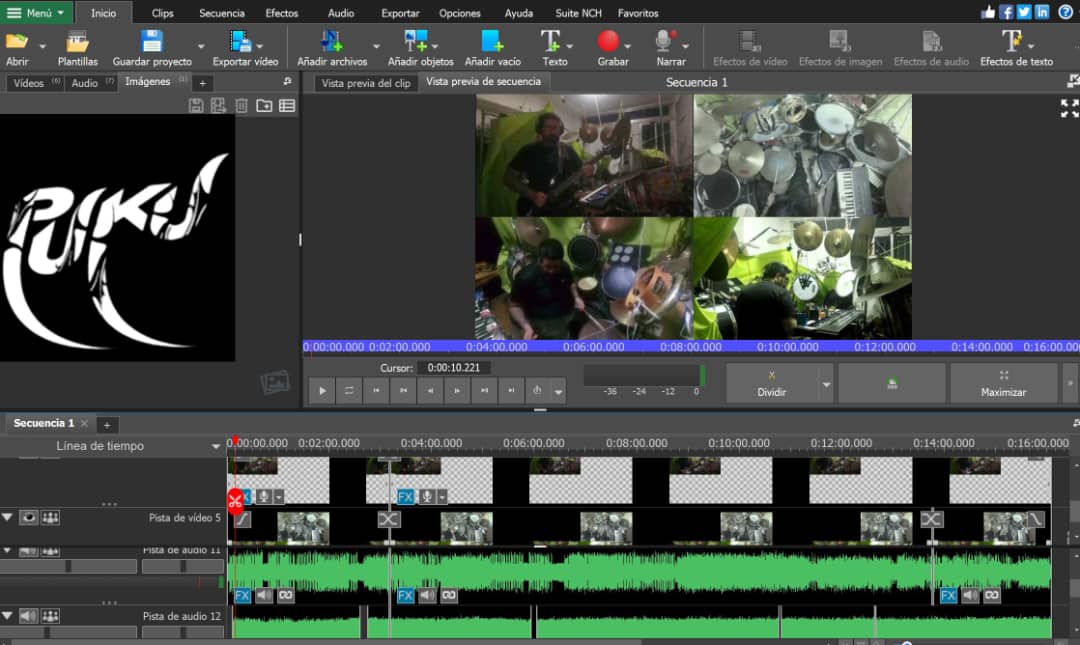Click the red Grabar record icon
The height and width of the screenshot is (645, 1080).
[x=608, y=42]
